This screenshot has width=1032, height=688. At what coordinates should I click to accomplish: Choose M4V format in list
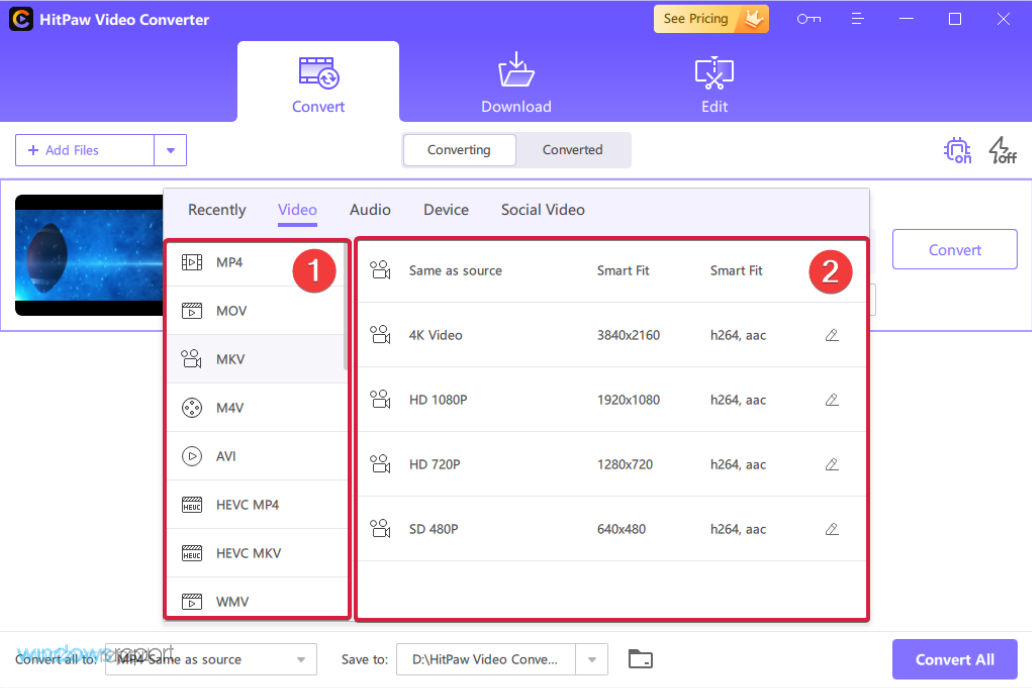point(257,408)
